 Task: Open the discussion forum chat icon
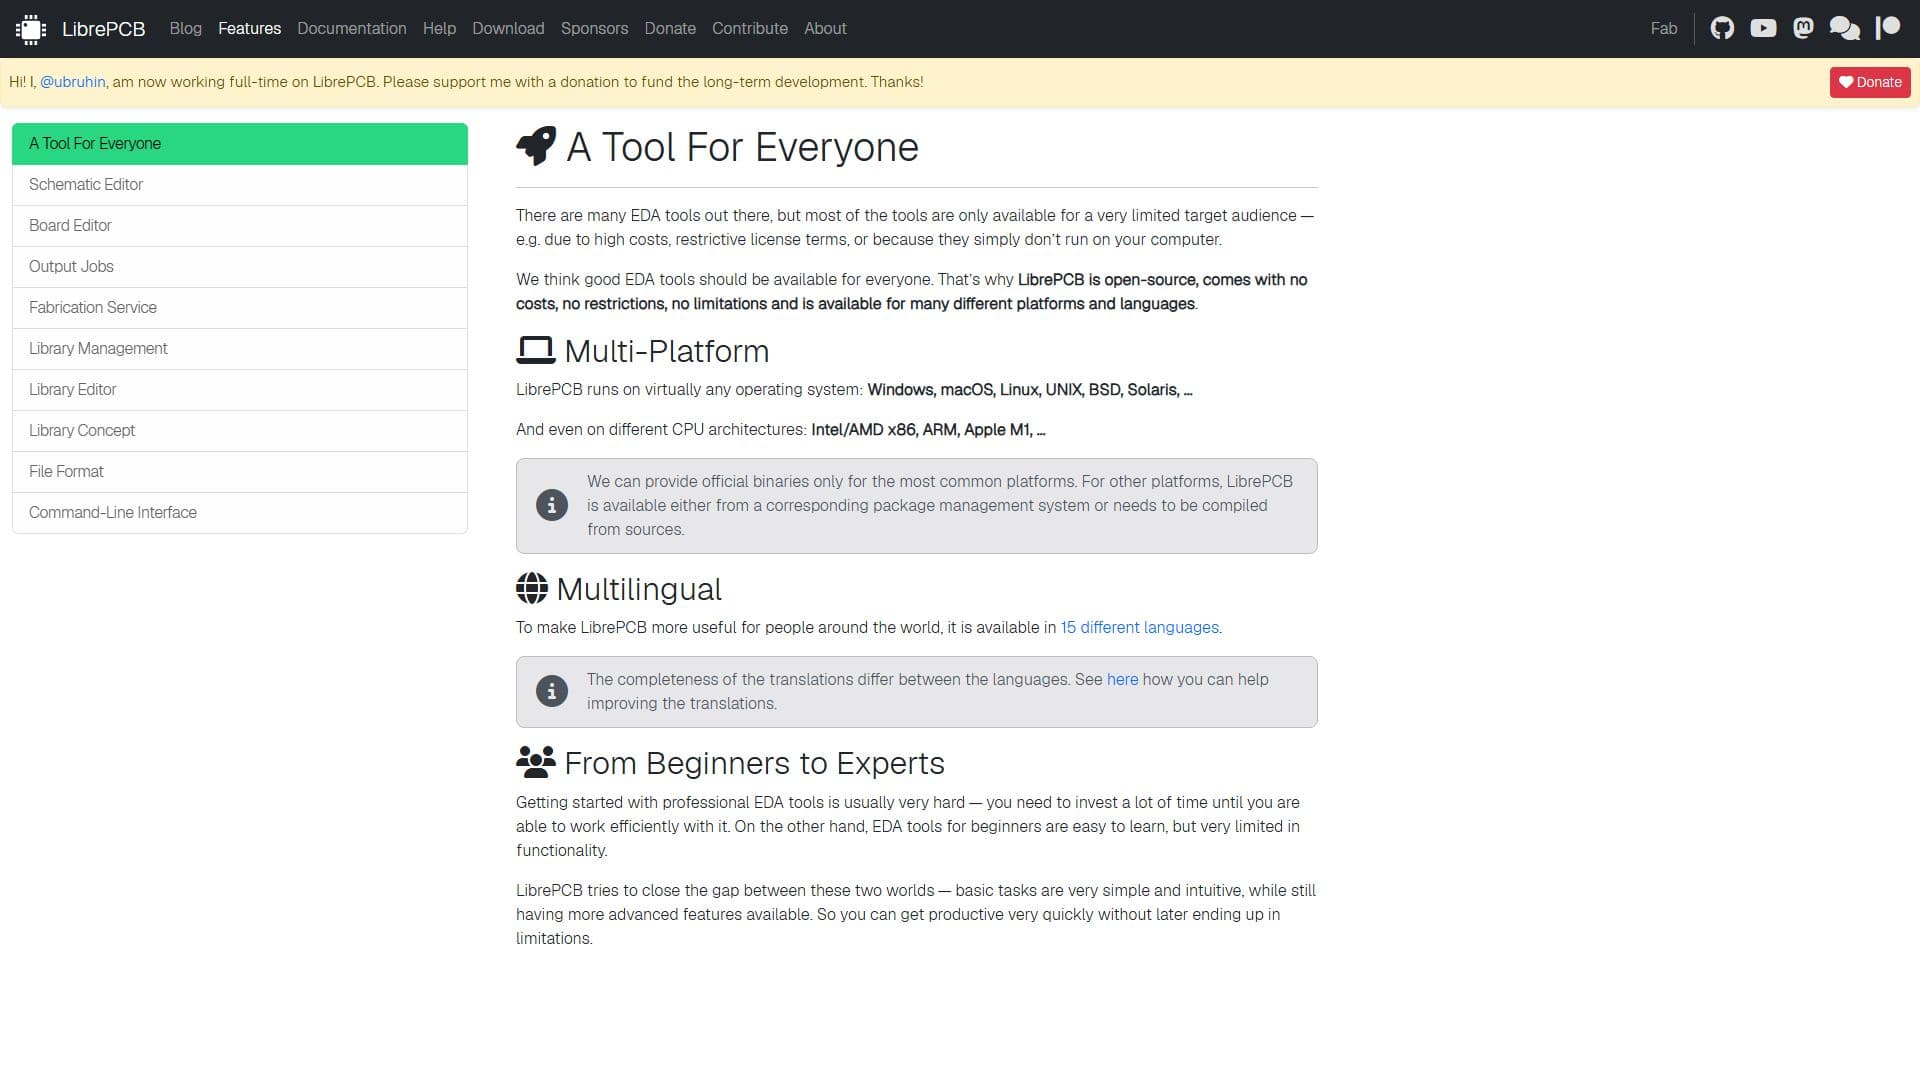[1845, 28]
